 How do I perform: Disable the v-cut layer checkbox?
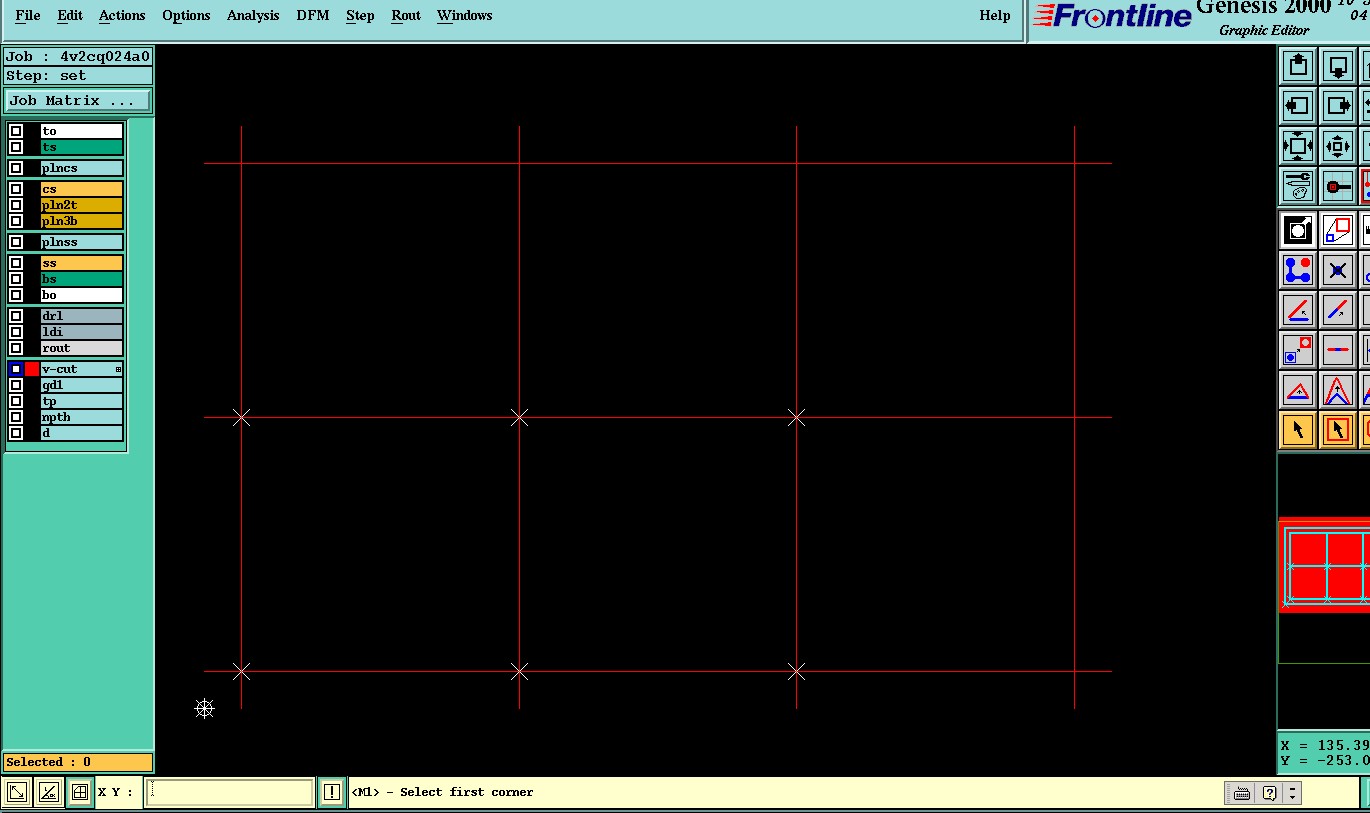[x=16, y=369]
